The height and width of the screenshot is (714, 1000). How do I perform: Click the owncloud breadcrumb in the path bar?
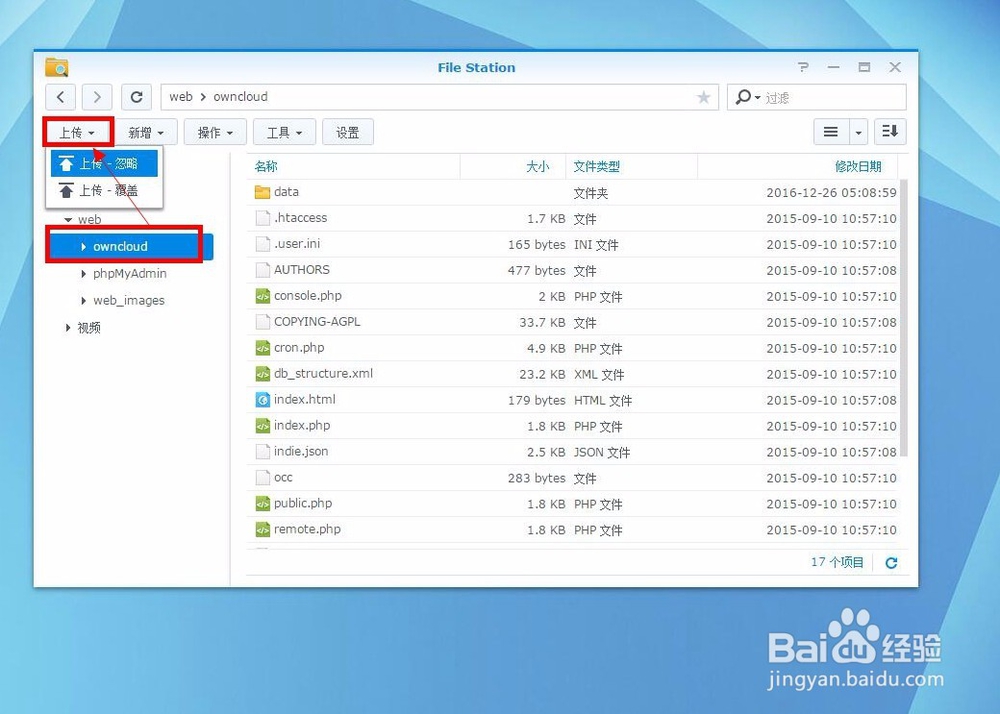(240, 97)
